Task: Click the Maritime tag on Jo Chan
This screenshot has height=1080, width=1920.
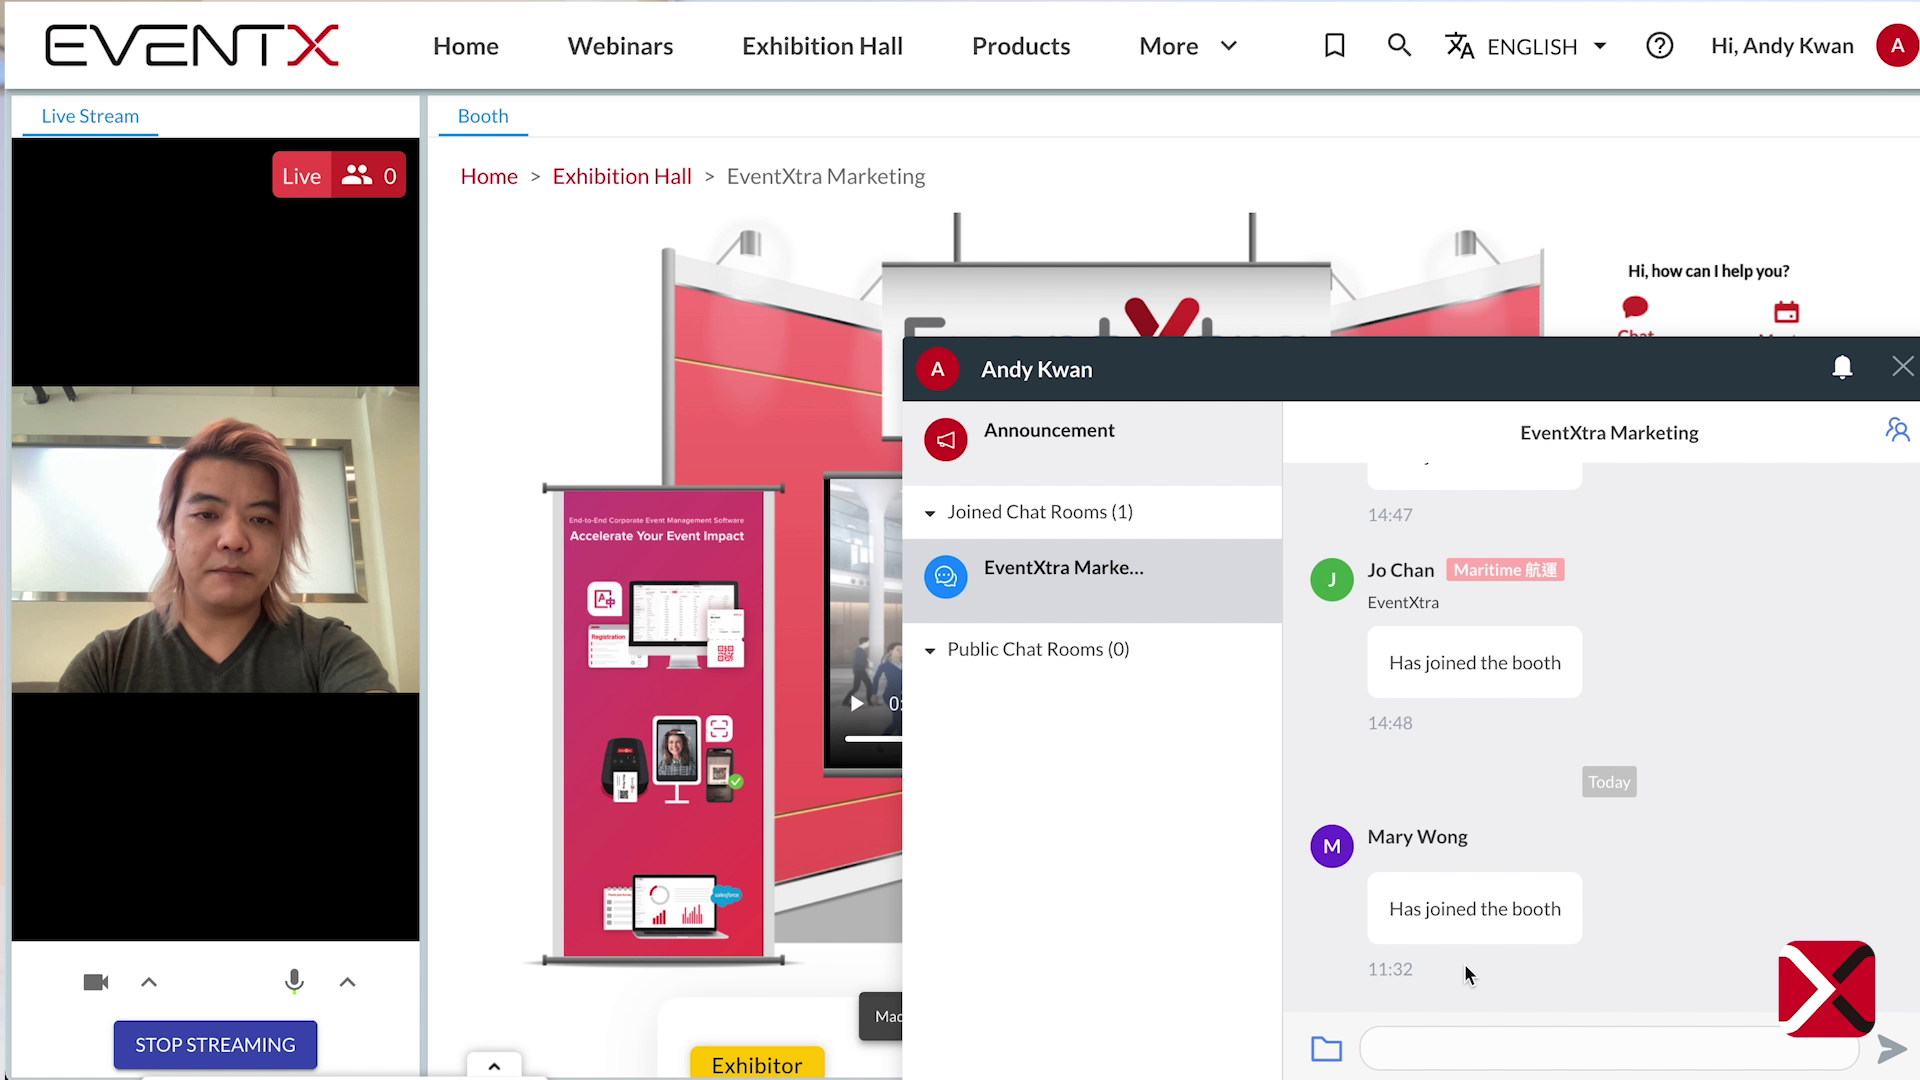Action: [1505, 570]
